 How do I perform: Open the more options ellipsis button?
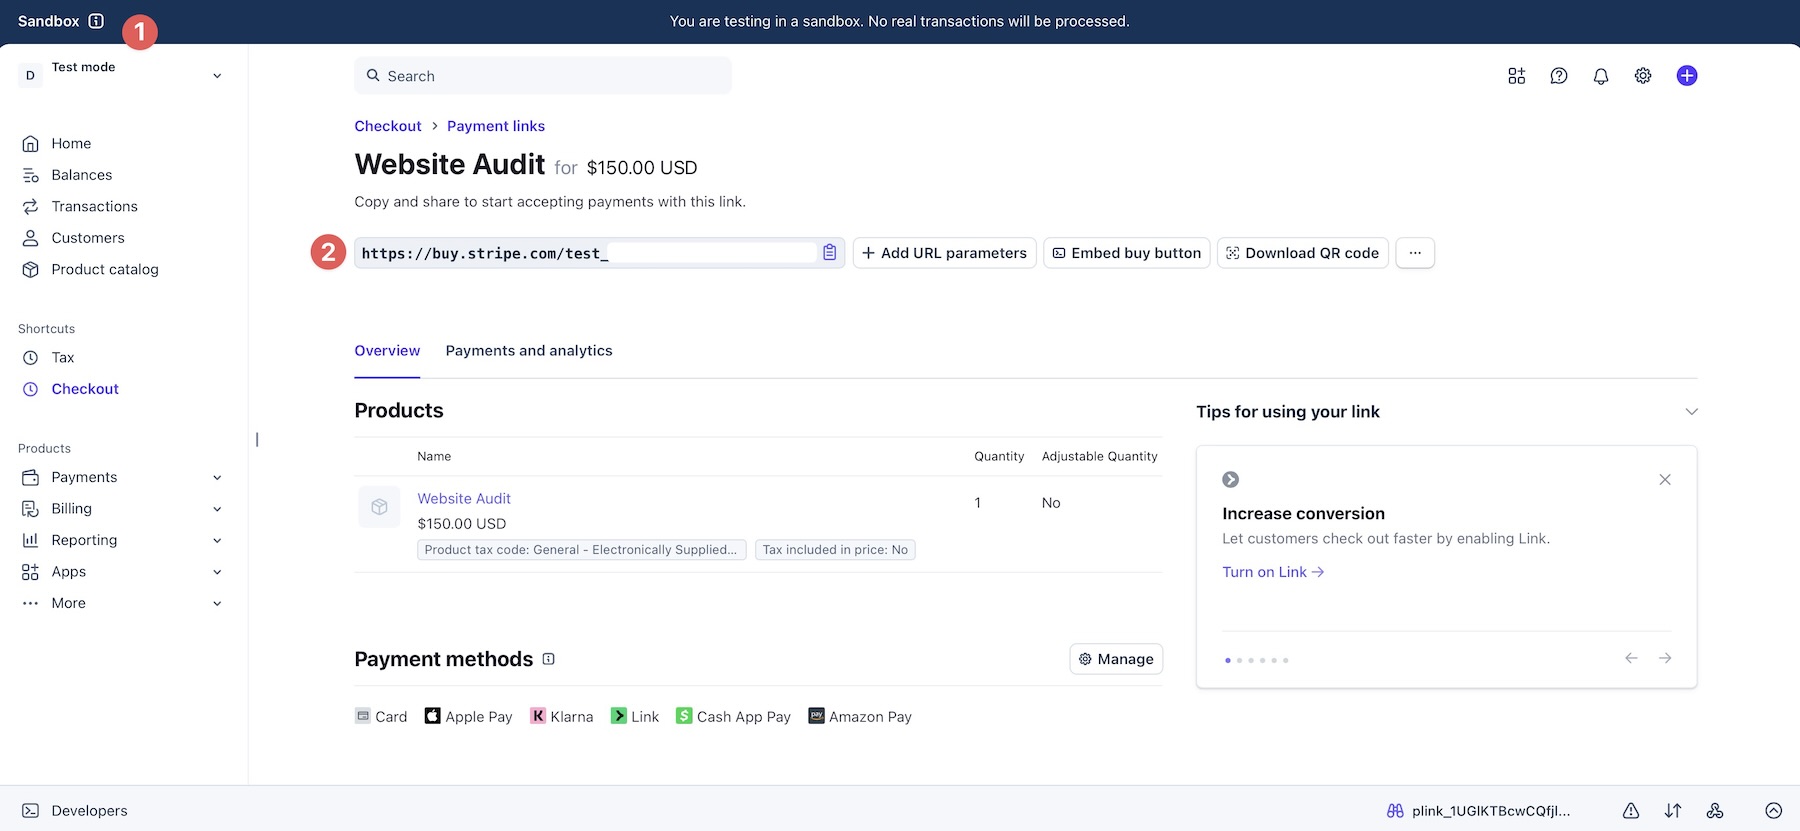(x=1415, y=253)
